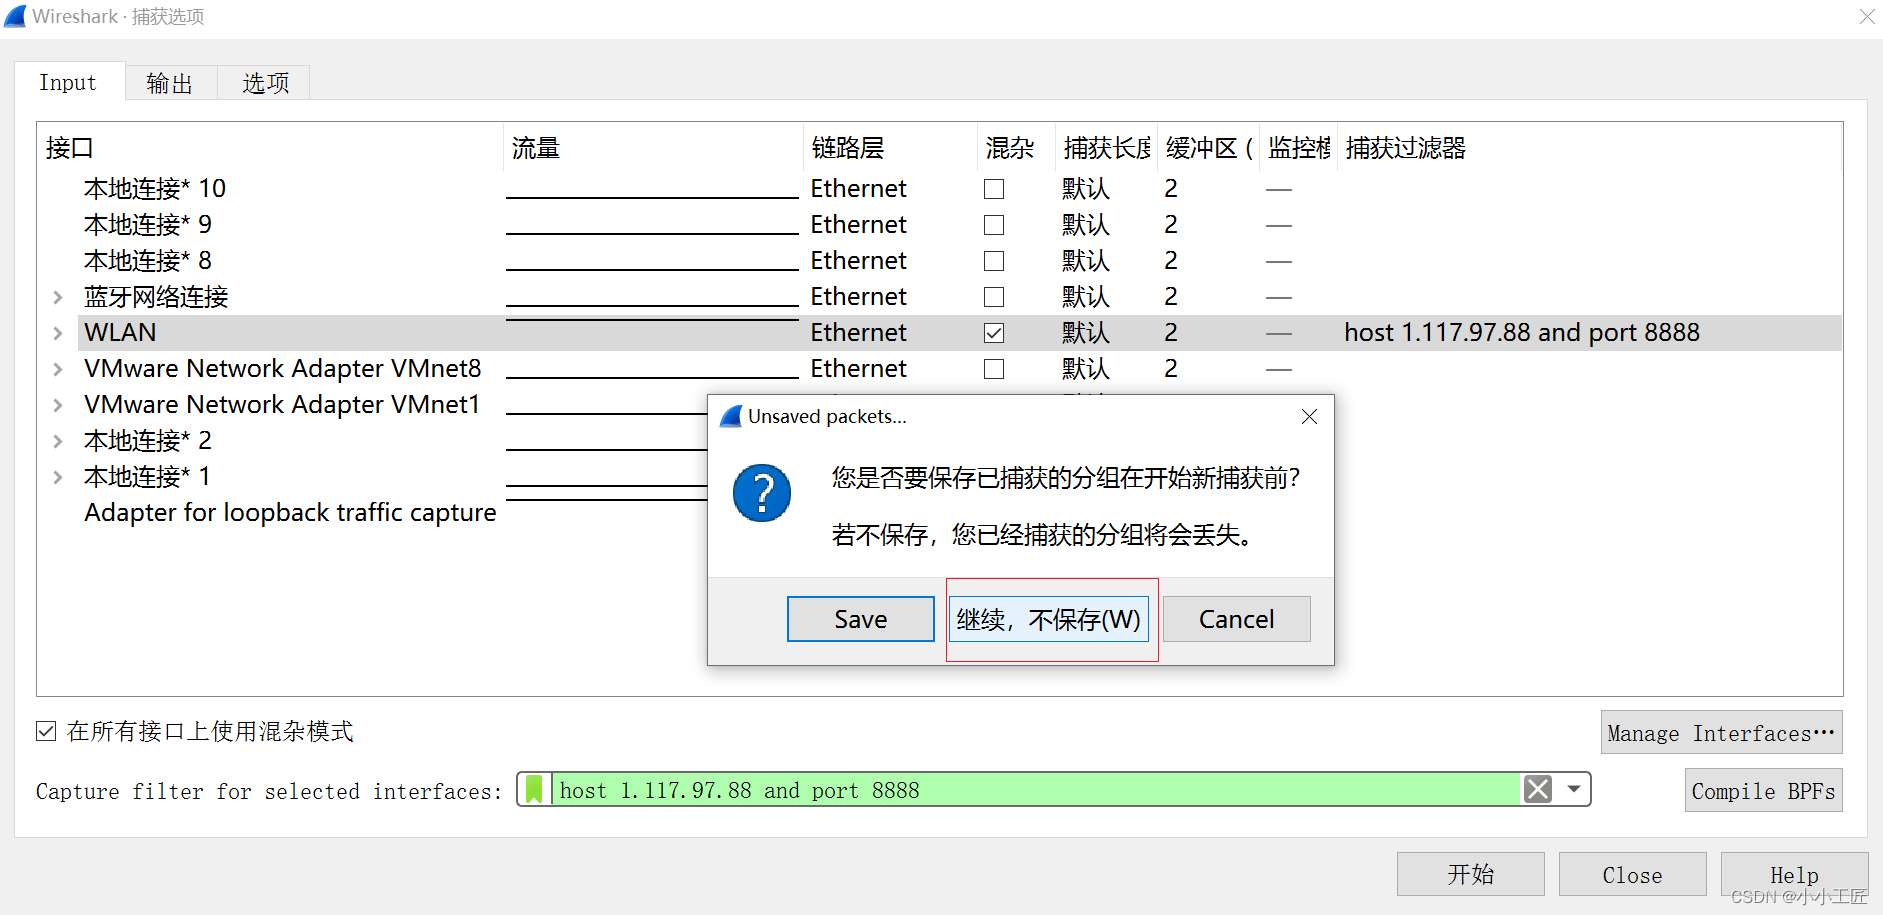Click the Compile BPFs button
1883x915 pixels.
click(1763, 791)
